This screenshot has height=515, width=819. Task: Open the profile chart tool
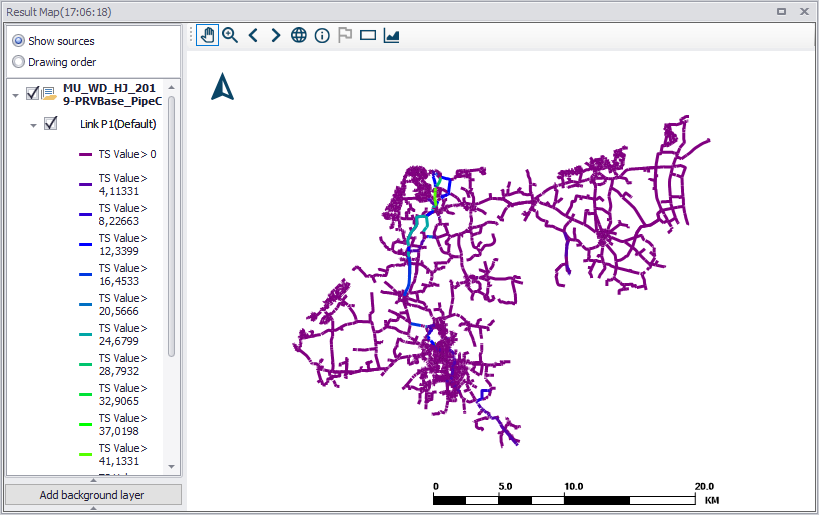tap(391, 36)
